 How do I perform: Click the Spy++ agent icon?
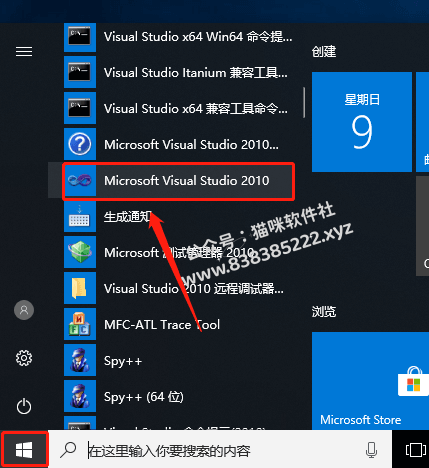[80, 360]
